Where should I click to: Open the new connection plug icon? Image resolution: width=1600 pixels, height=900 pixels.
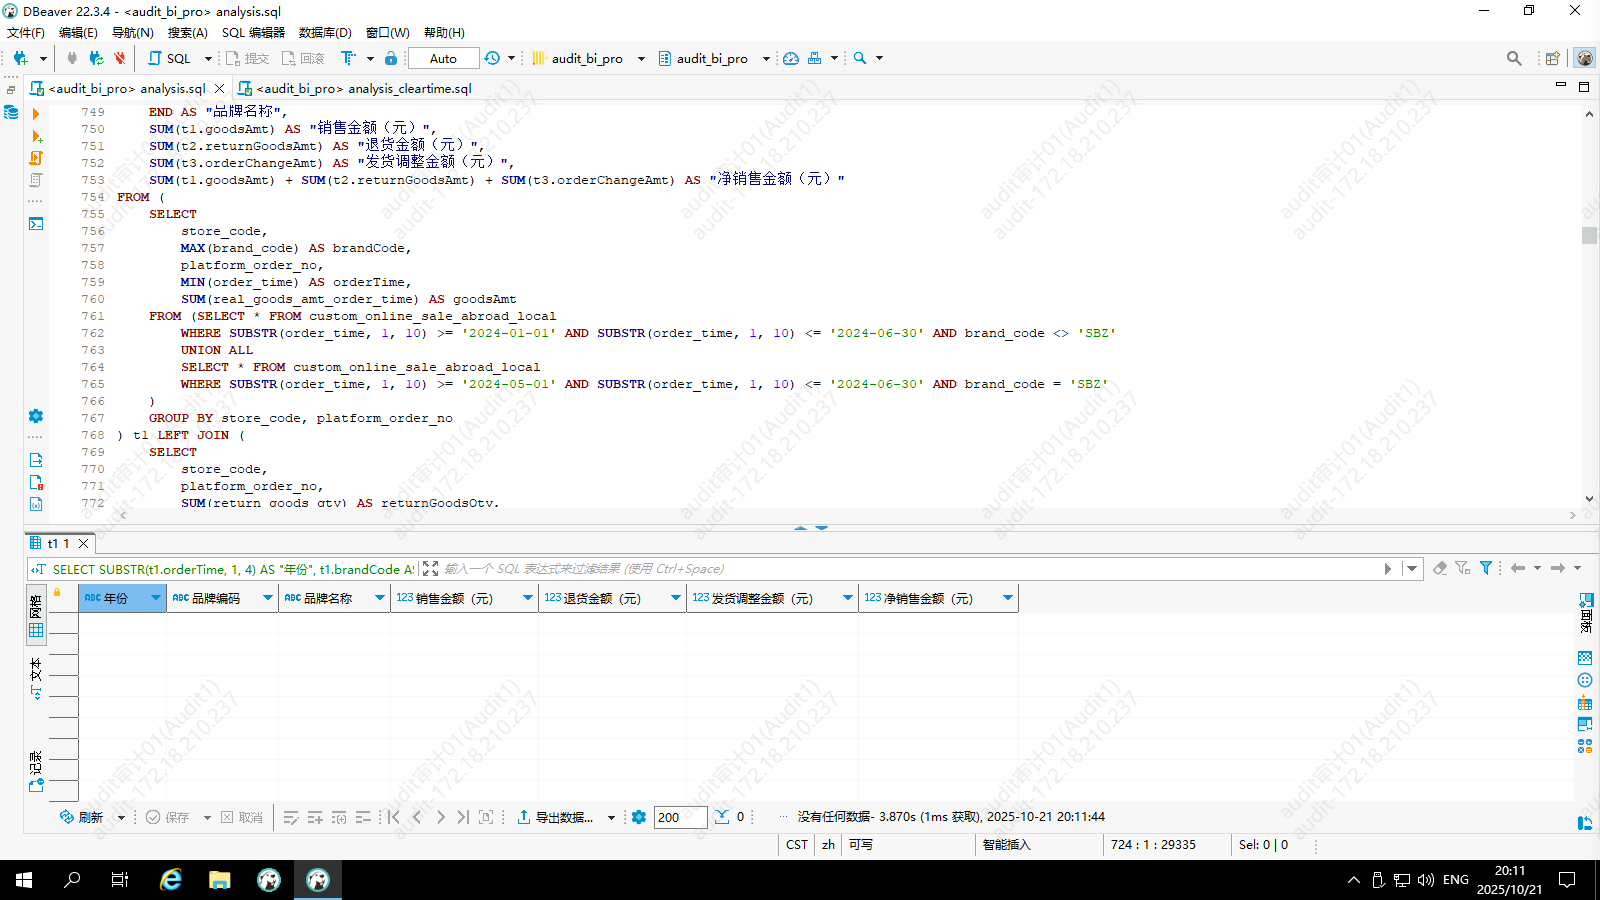point(20,58)
